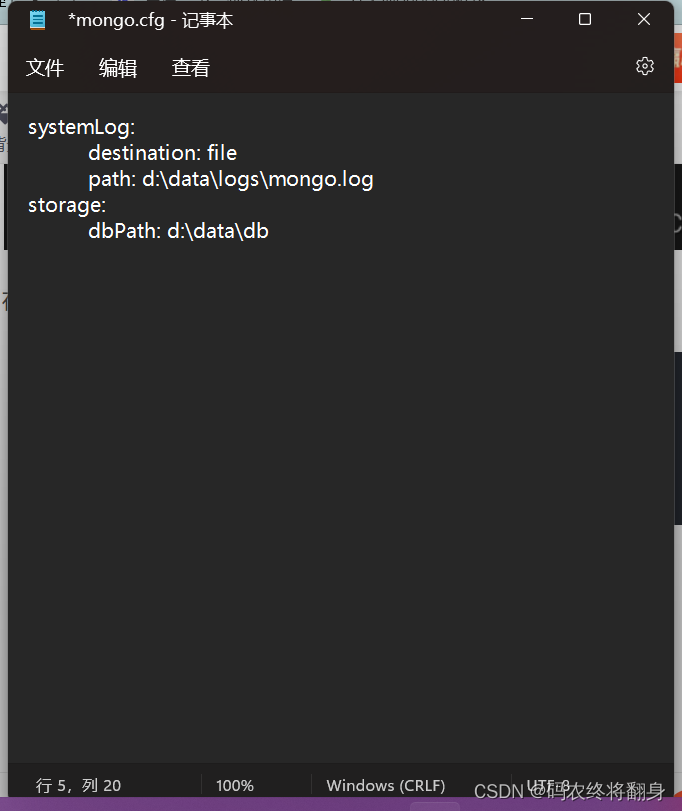Open the 查看 menu
Screen dimensions: 682x811
[191, 68]
